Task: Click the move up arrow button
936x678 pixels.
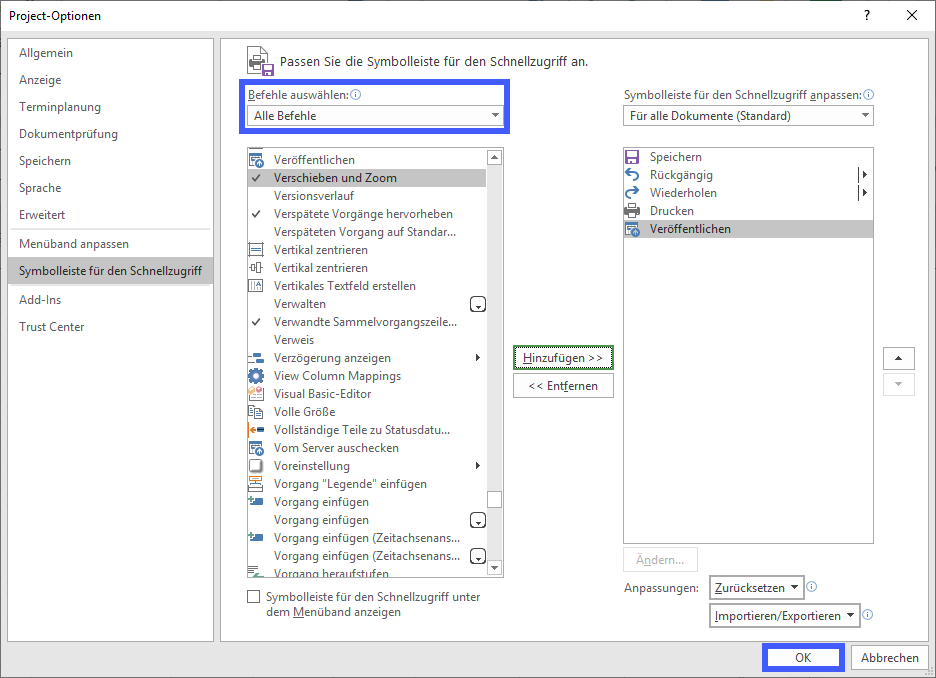Action: pyautogui.click(x=898, y=358)
